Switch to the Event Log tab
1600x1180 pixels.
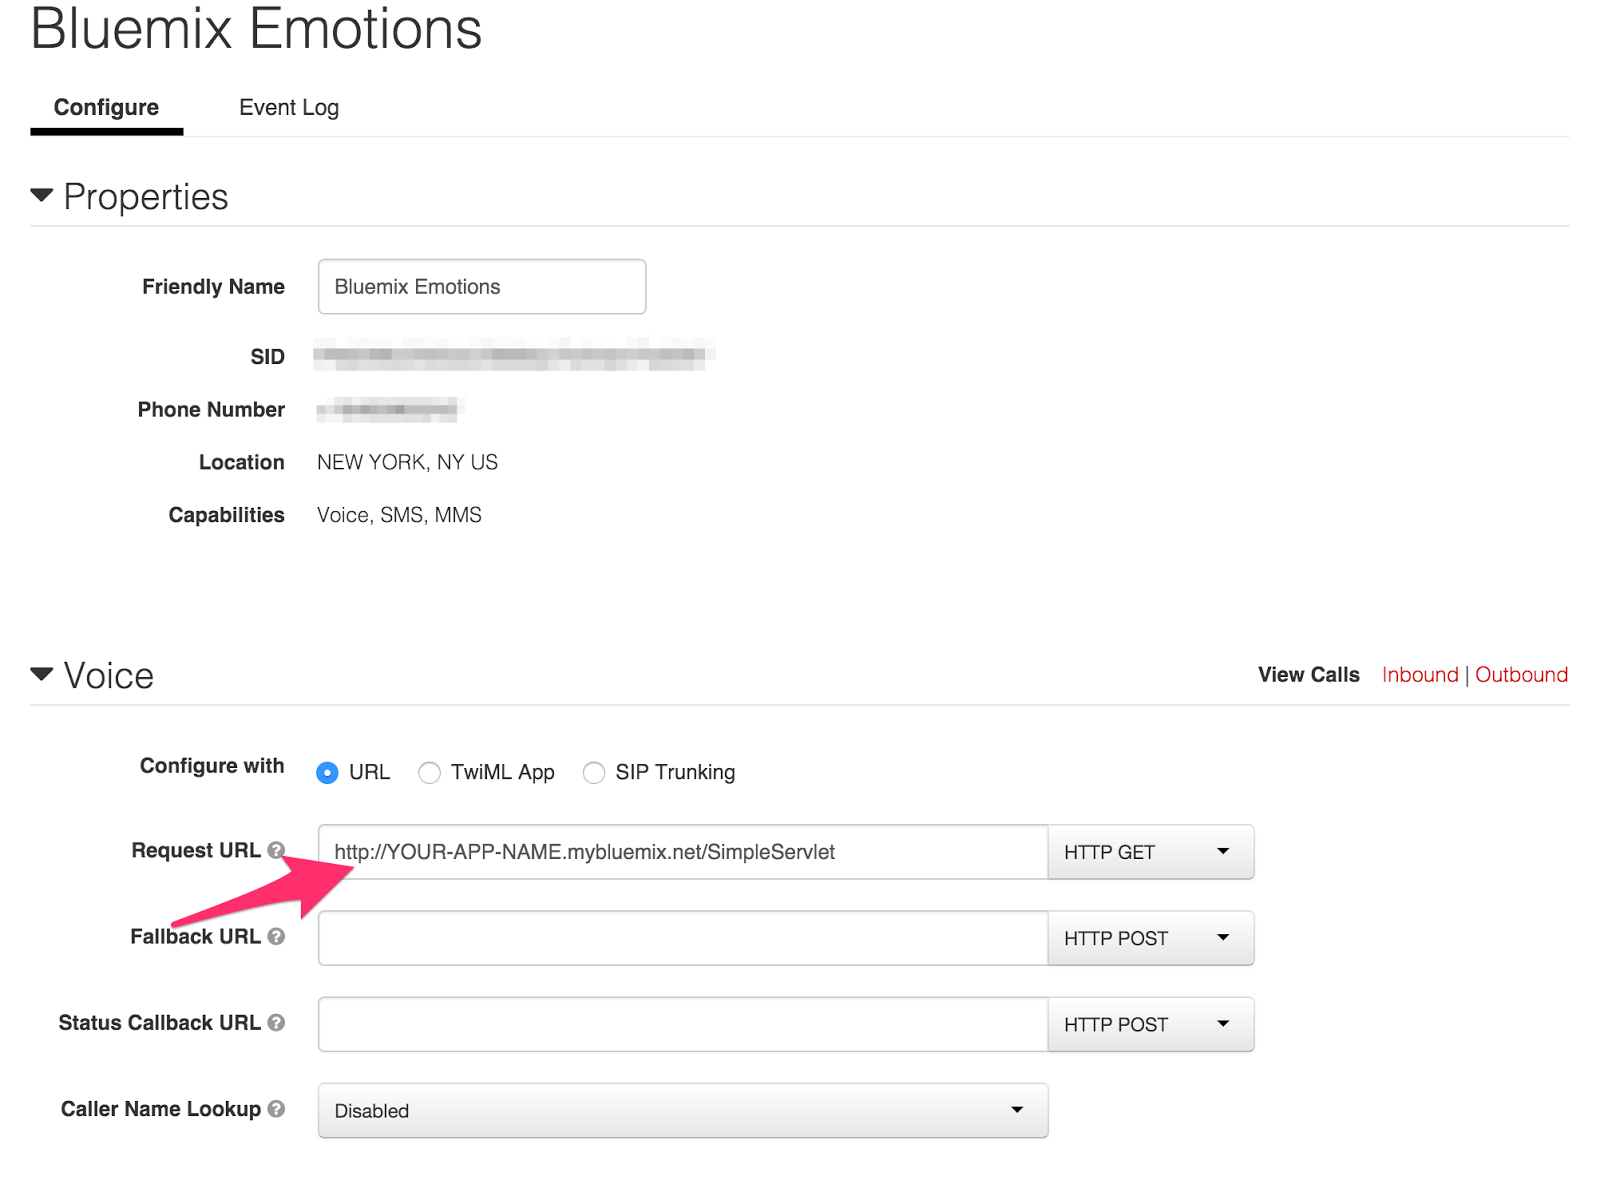[289, 108]
